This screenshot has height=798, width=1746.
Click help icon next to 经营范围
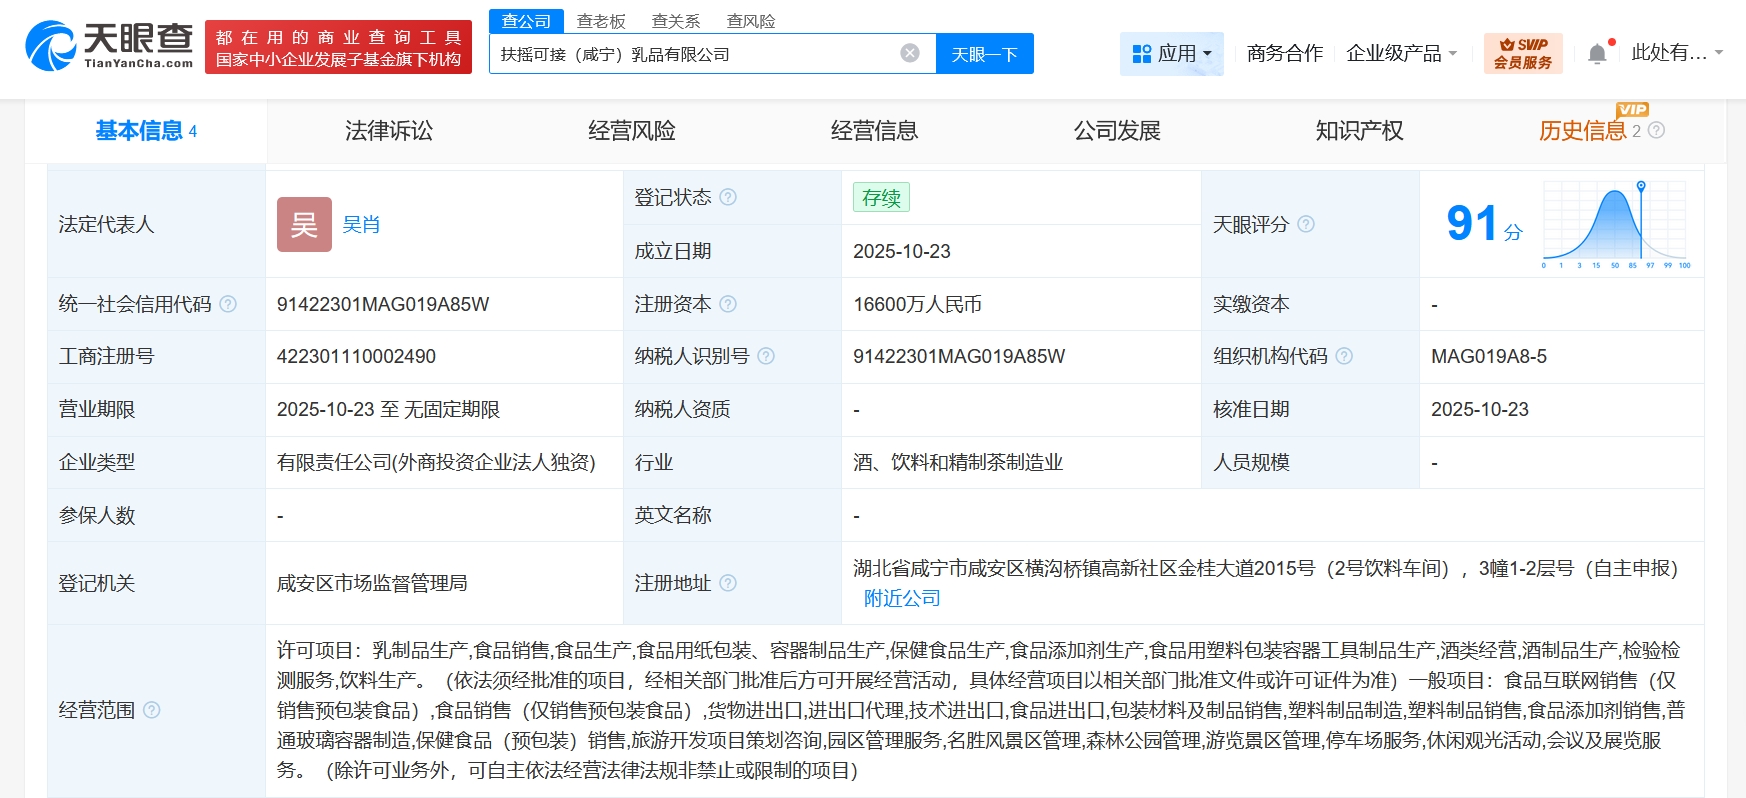(152, 710)
